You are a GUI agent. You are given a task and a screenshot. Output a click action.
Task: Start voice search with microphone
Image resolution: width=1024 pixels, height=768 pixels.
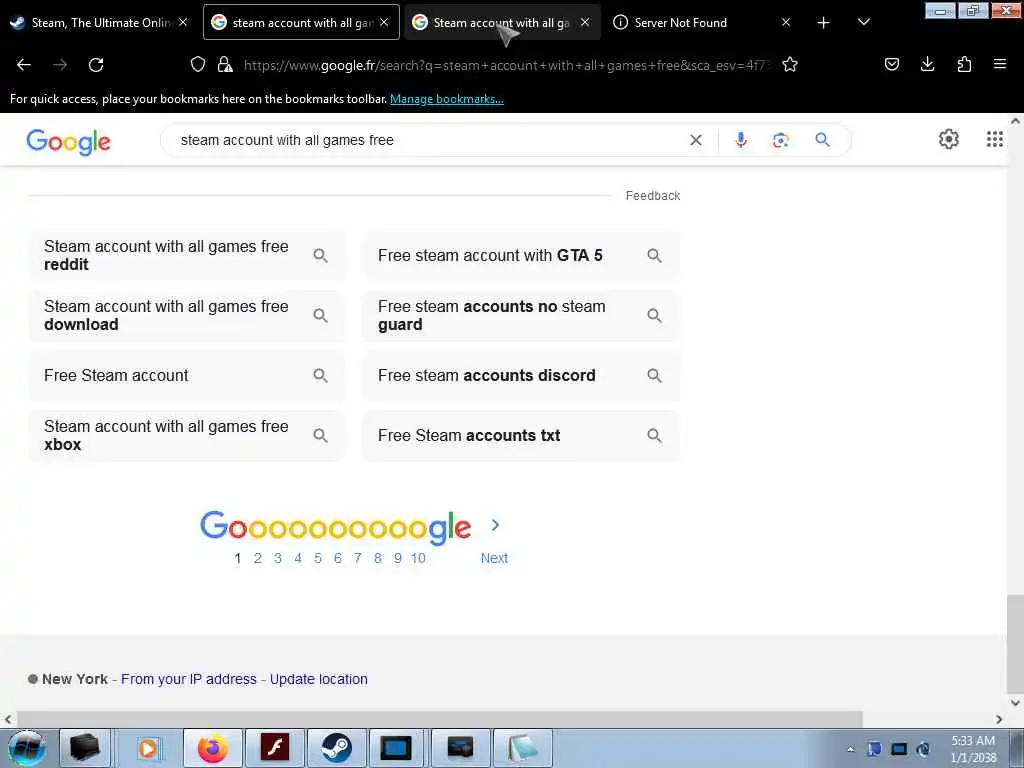click(x=741, y=140)
